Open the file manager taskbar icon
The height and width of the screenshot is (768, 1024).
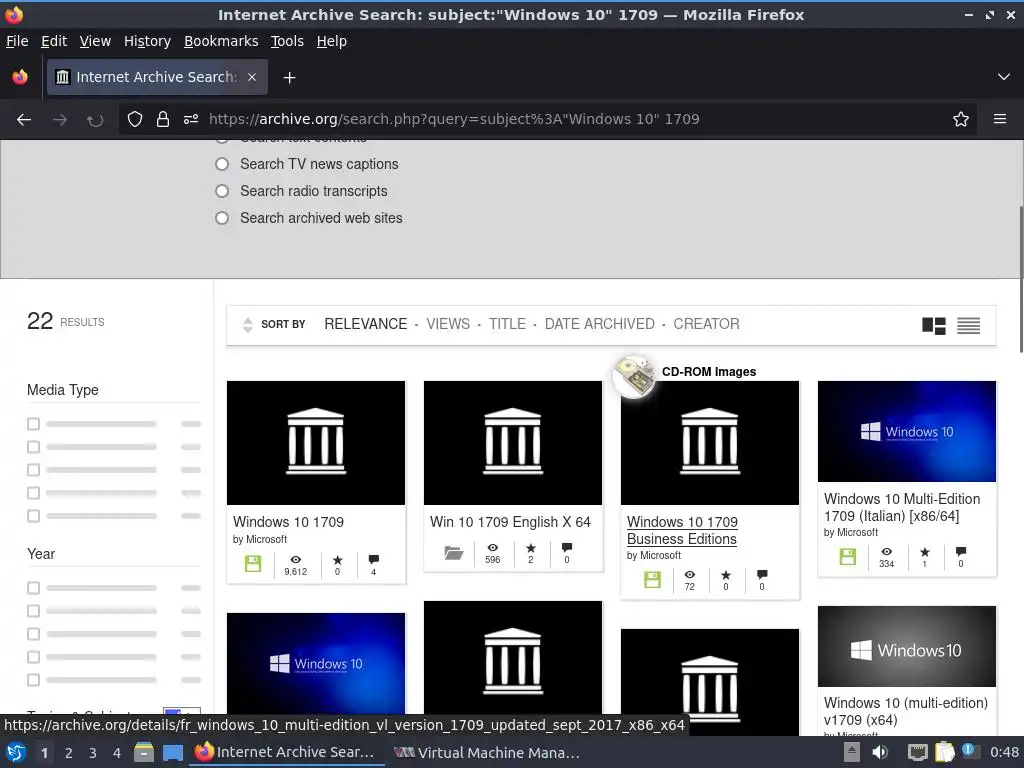point(144,752)
